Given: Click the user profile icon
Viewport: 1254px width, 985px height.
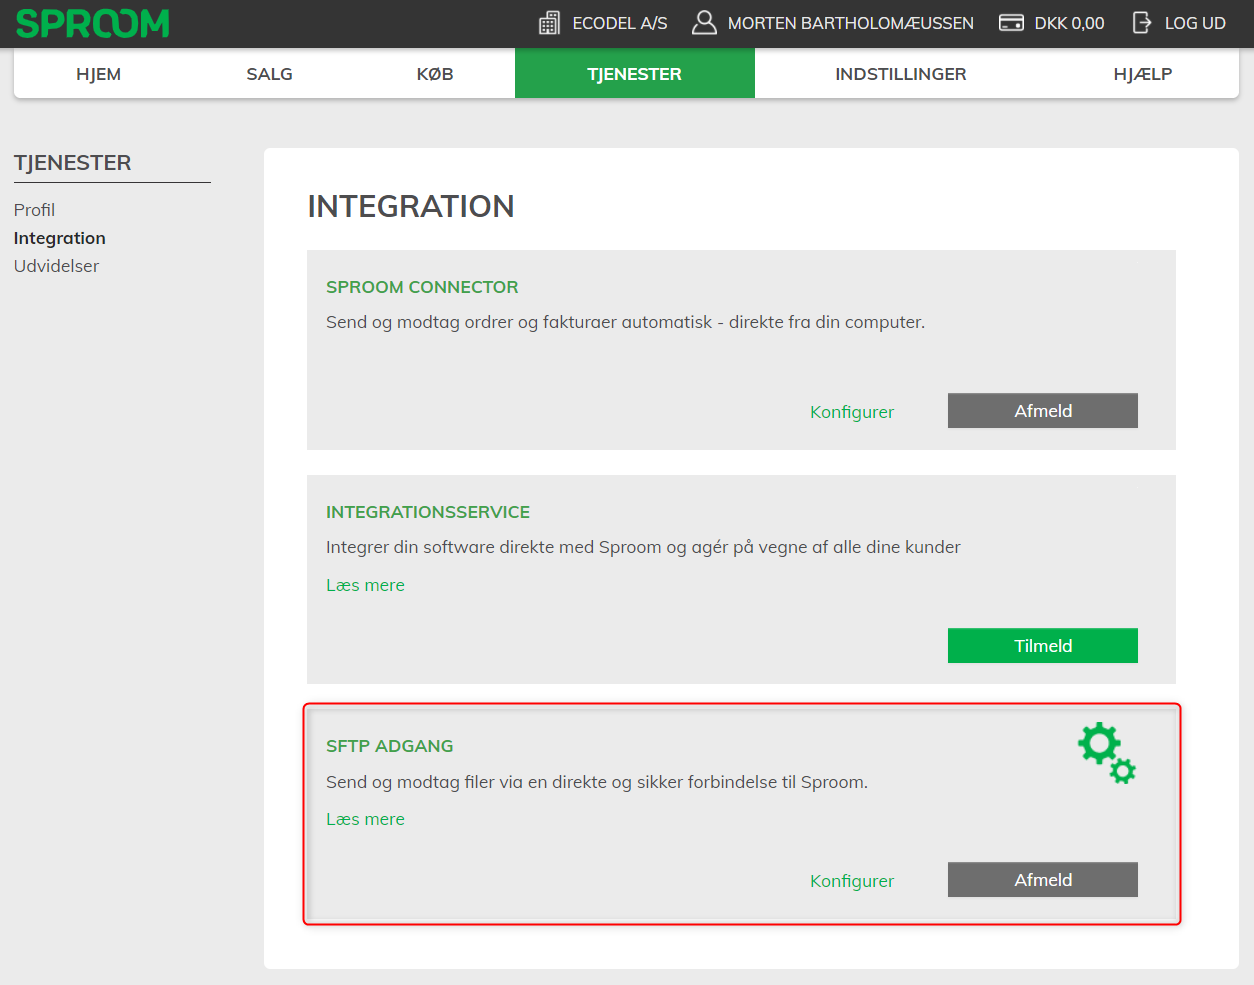Looking at the screenshot, I should click(704, 23).
